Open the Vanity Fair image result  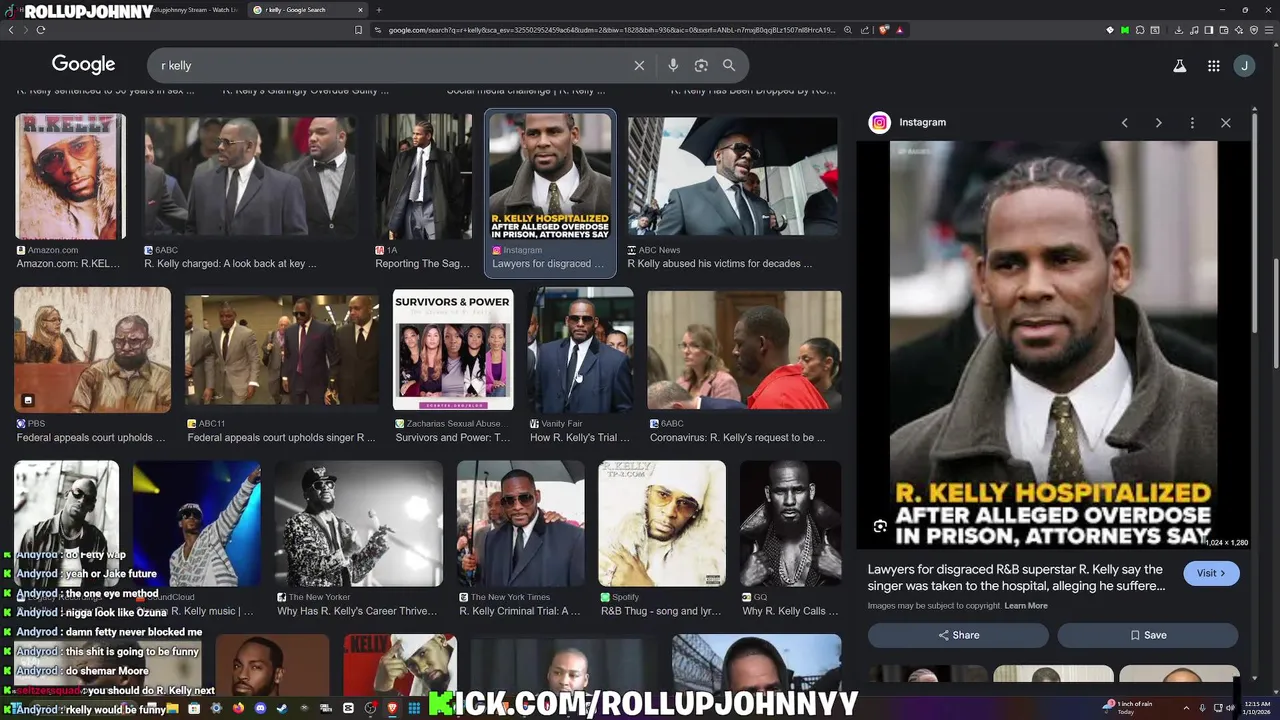(580, 350)
